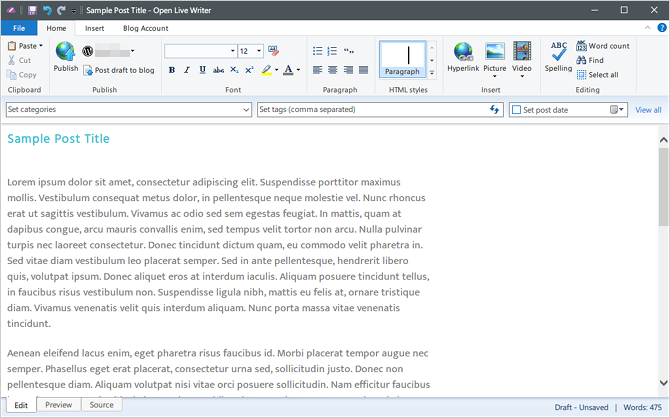The image size is (670, 418).
Task: Click the refresh tags icon
Action: [x=494, y=109]
